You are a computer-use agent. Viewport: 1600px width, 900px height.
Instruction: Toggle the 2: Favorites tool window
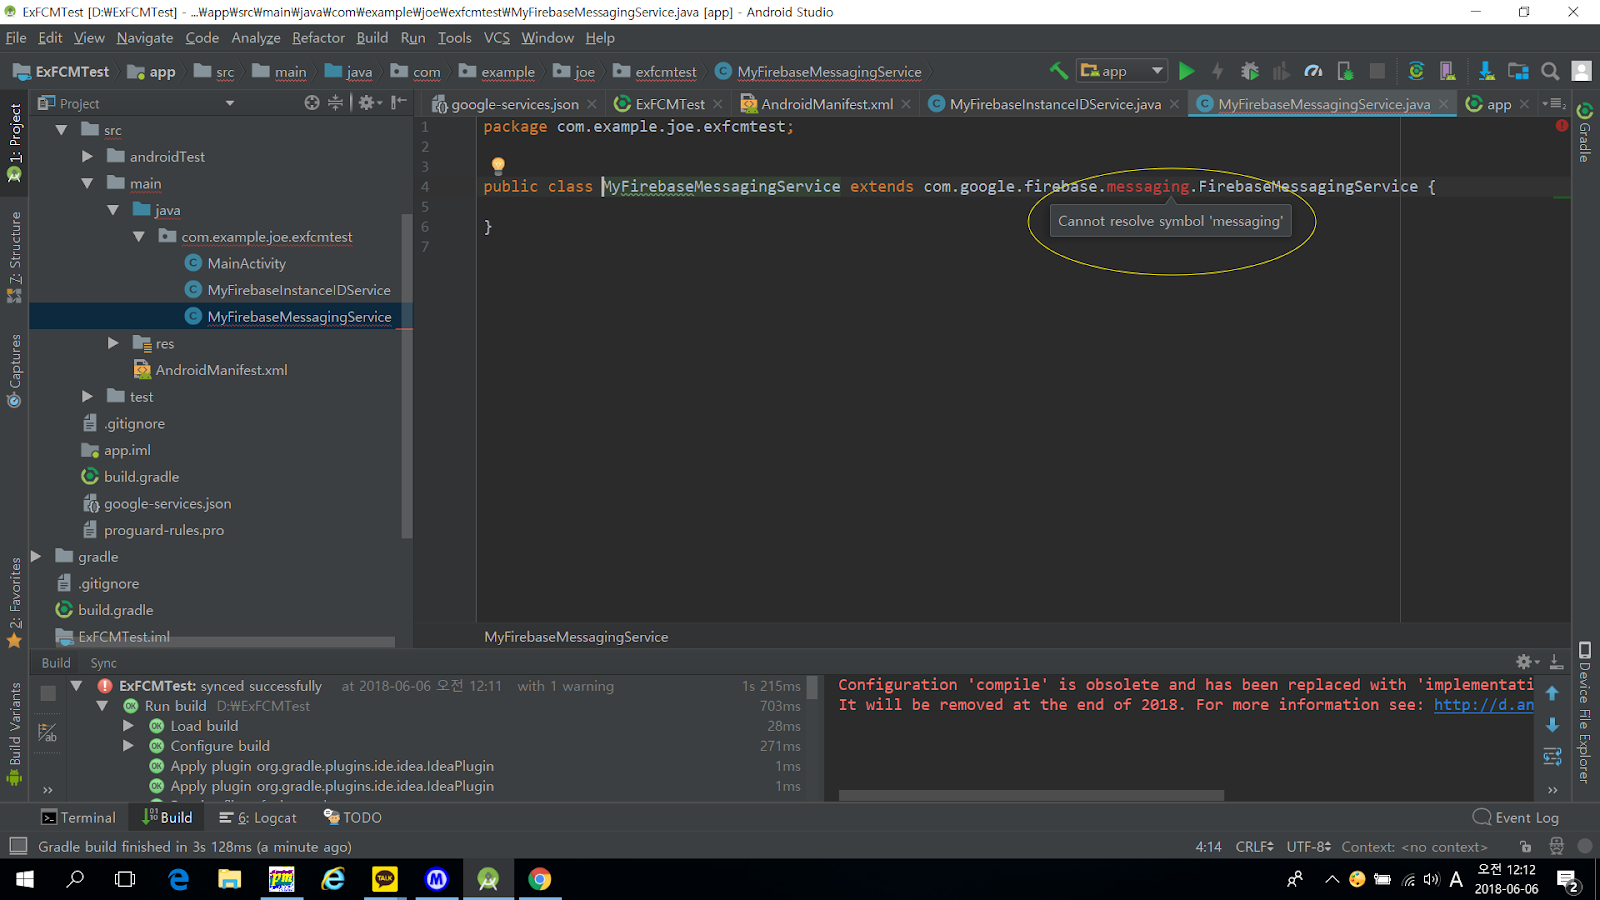[x=15, y=603]
